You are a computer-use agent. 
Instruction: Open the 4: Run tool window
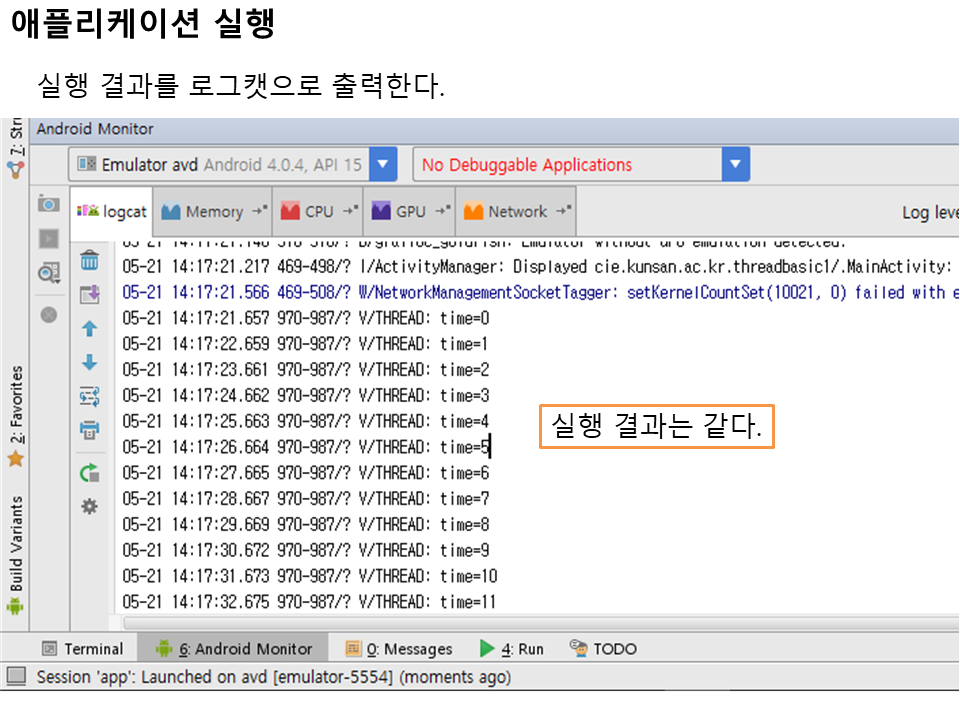(511, 649)
